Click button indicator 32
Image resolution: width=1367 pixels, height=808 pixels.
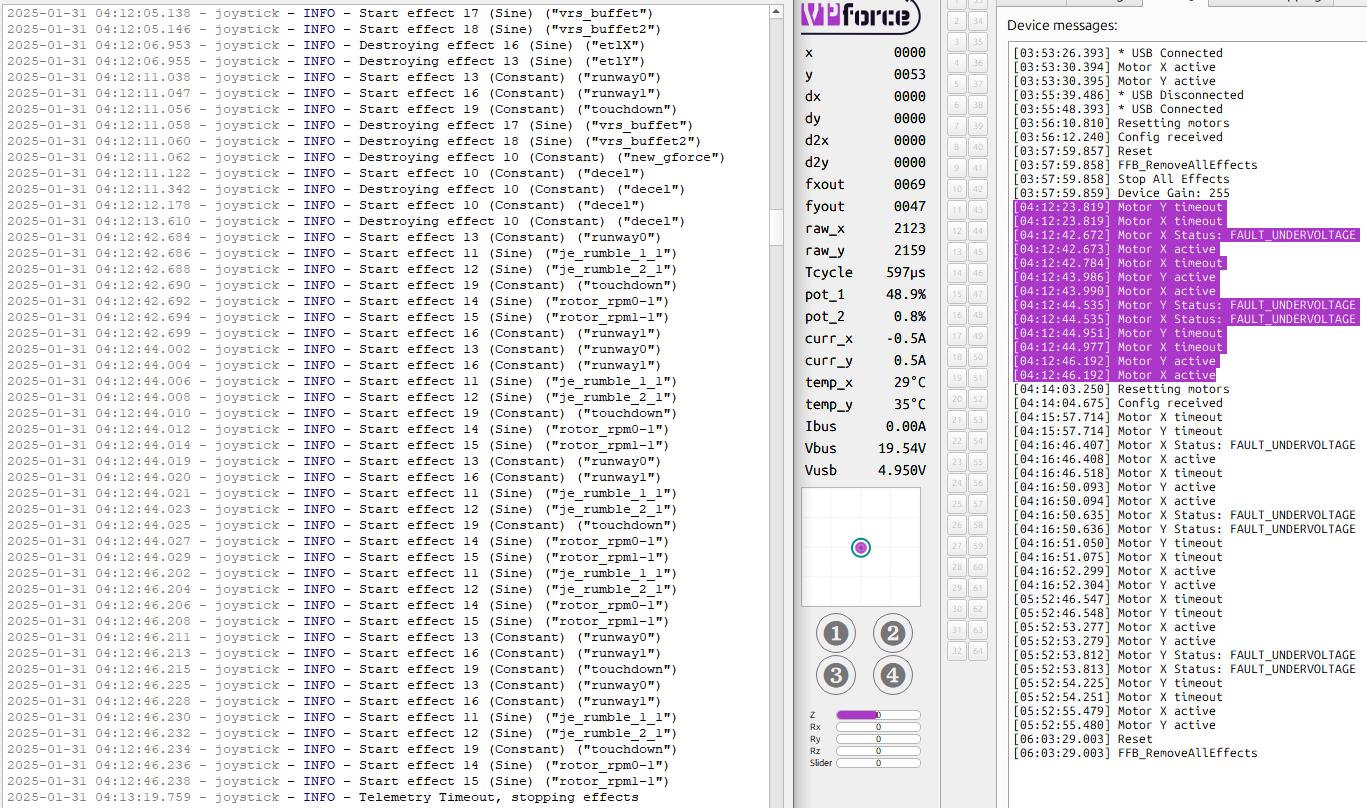click(956, 651)
